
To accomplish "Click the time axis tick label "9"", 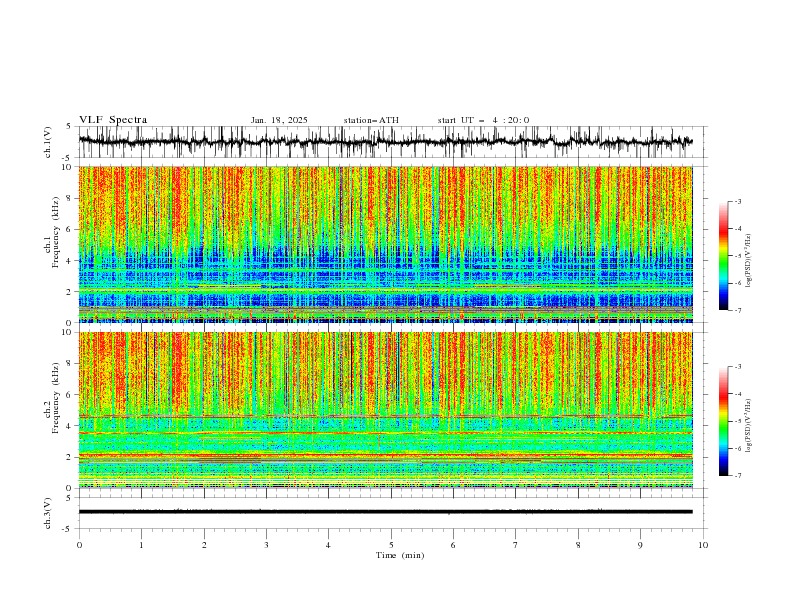I will point(640,545).
